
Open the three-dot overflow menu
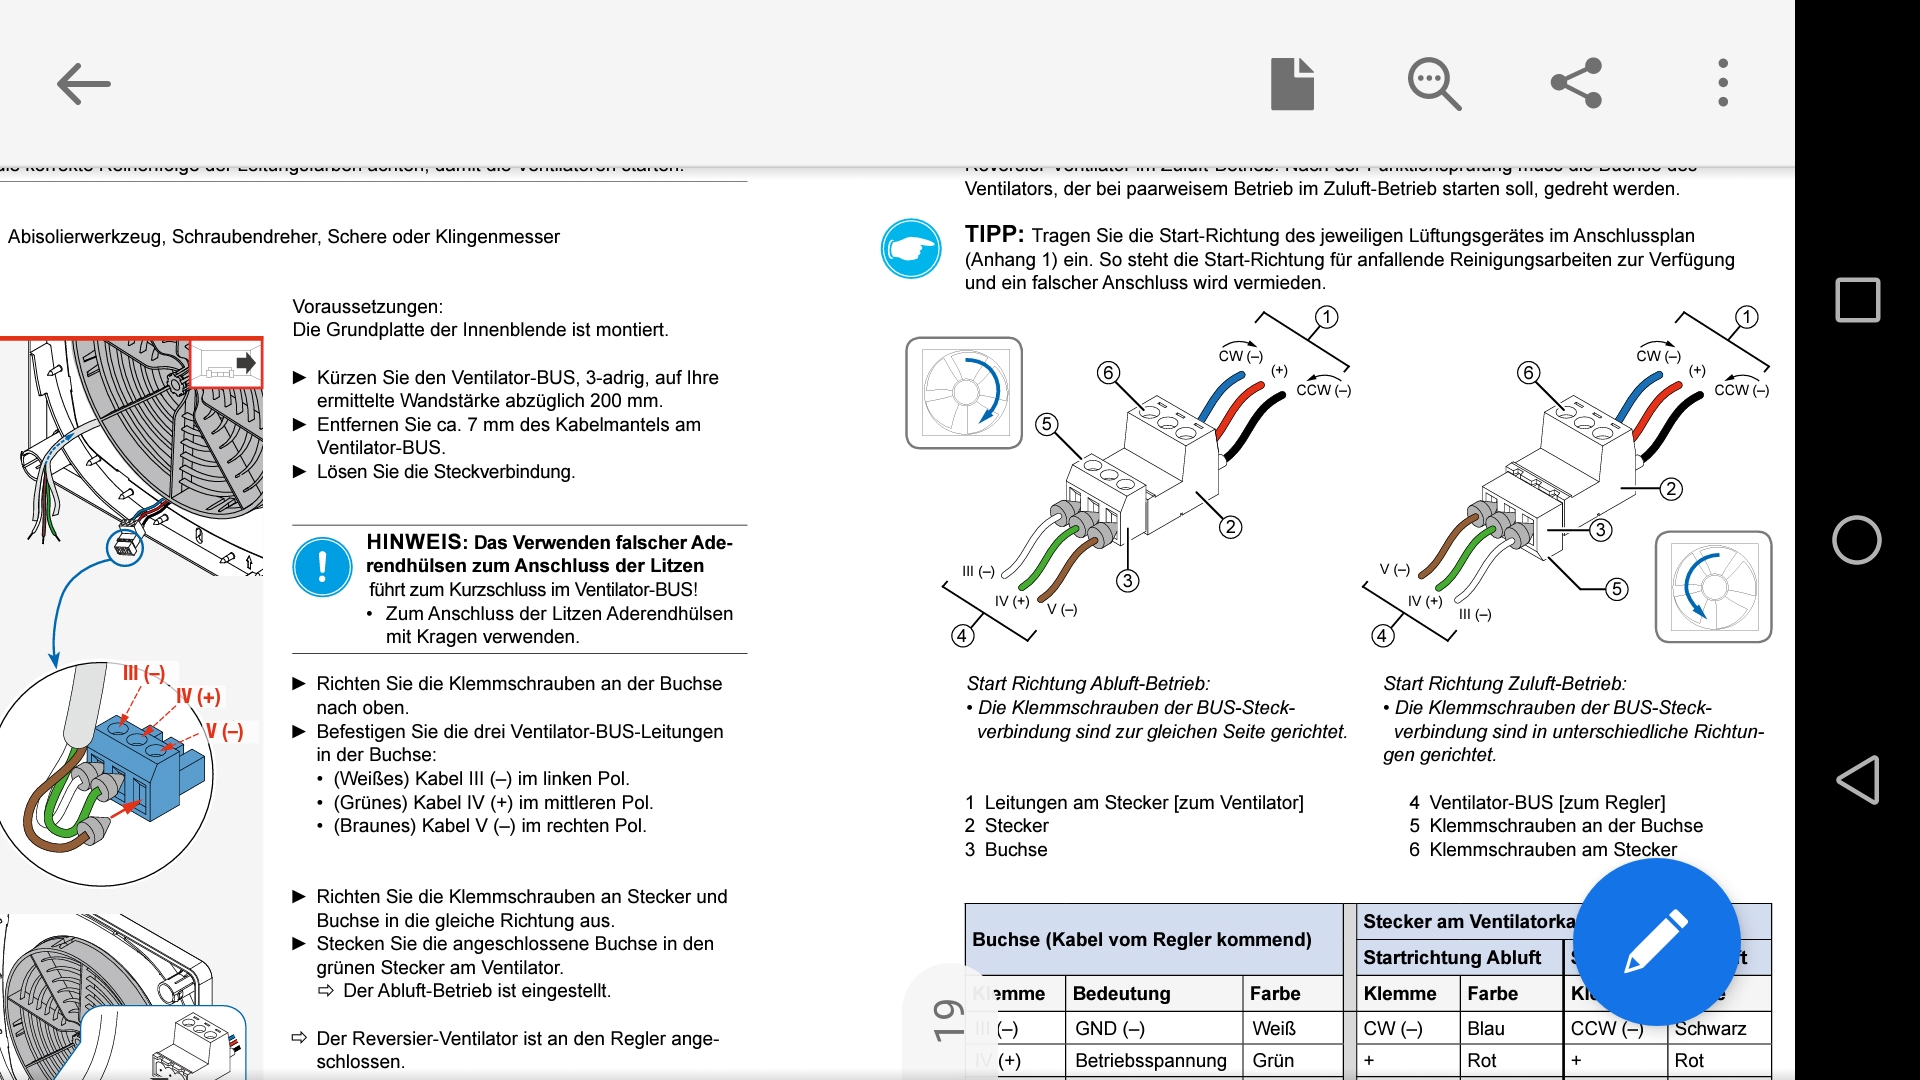click(x=1722, y=84)
